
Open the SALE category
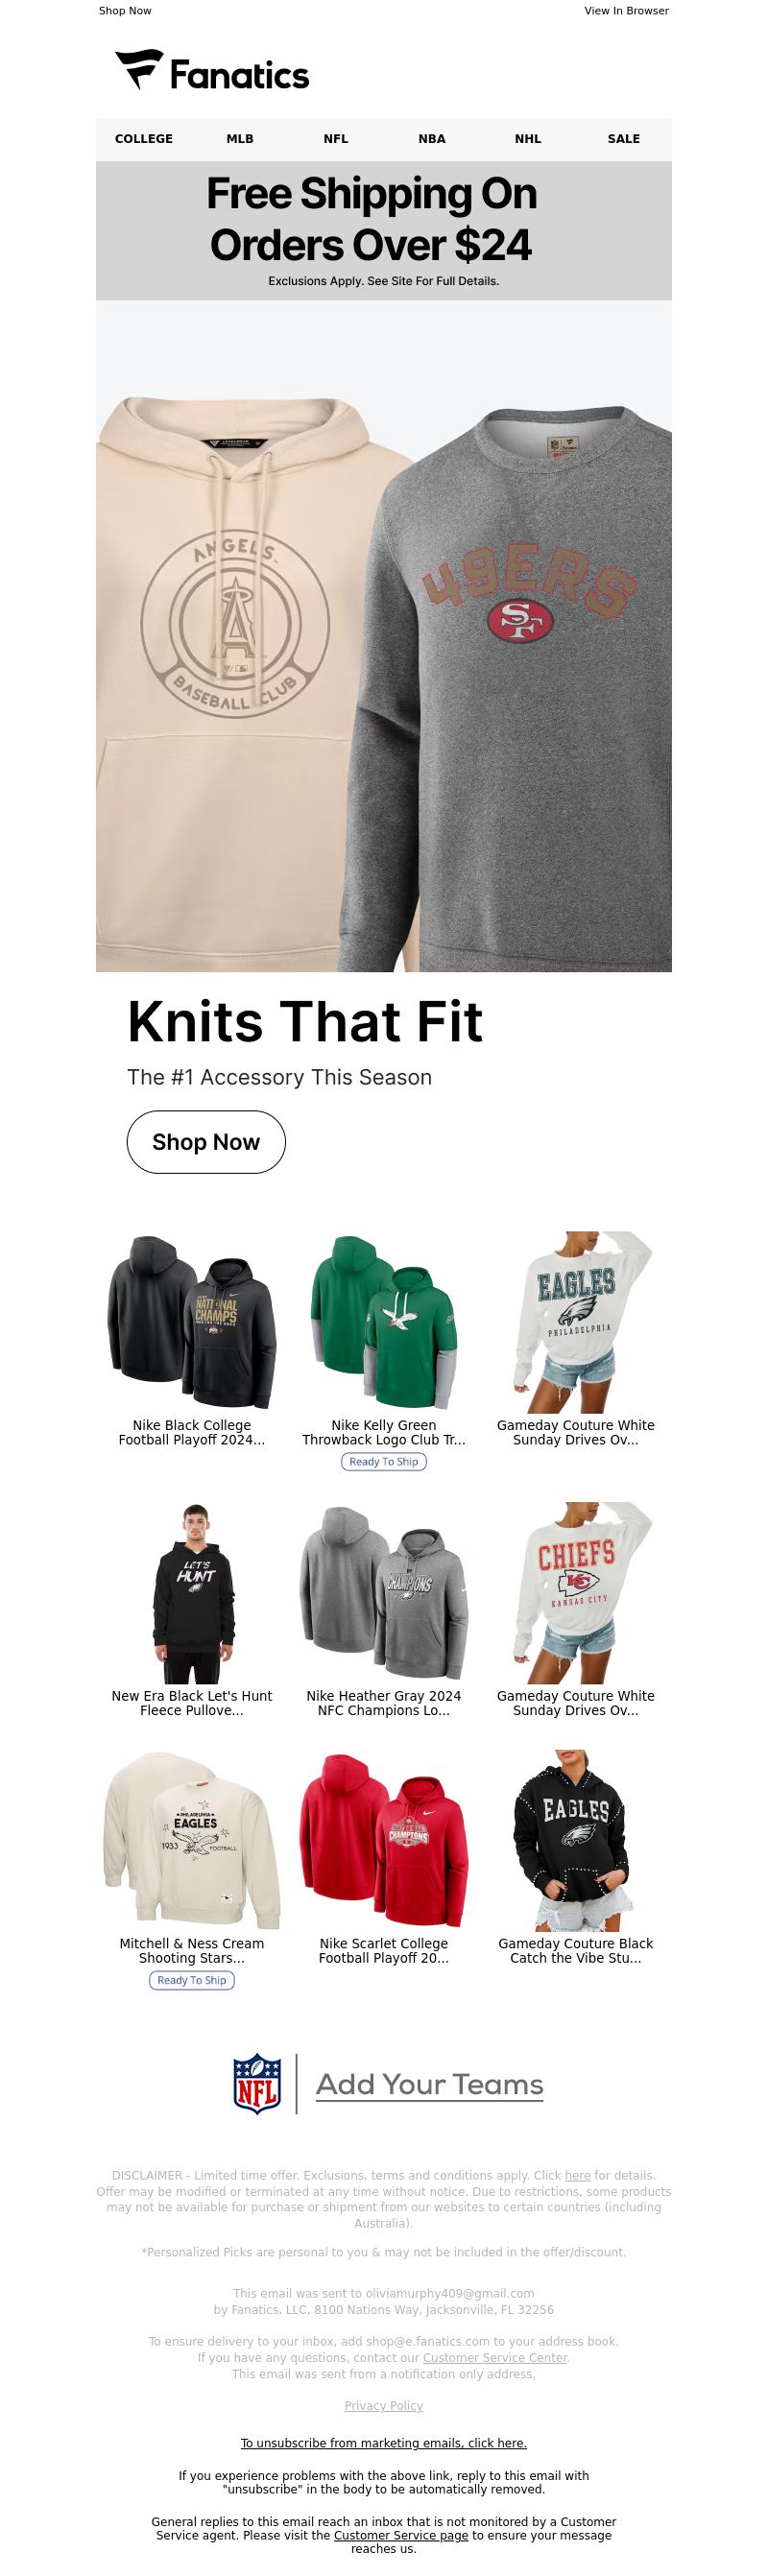[624, 139]
